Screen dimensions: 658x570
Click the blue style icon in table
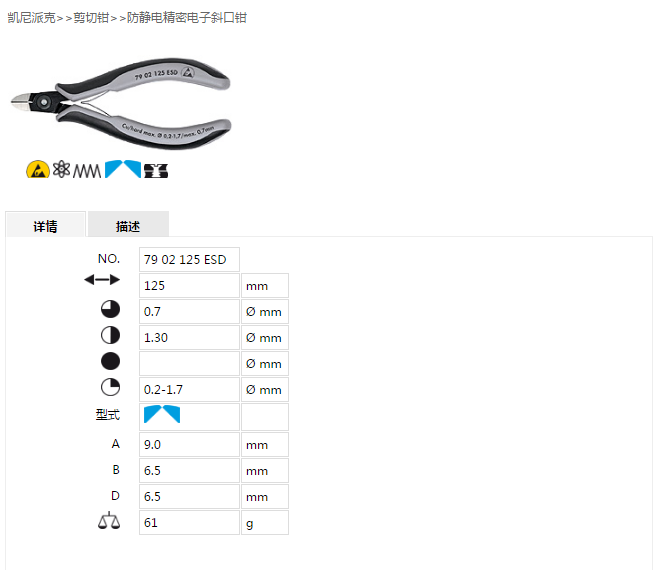(162, 414)
